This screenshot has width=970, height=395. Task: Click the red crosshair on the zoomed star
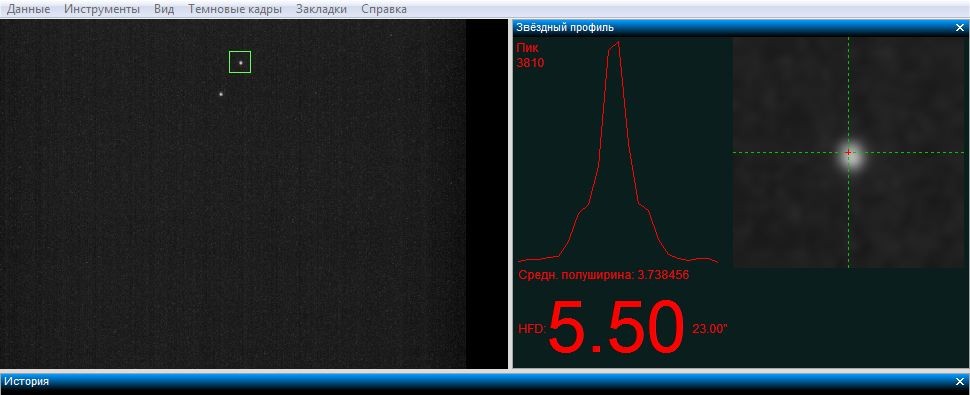(848, 153)
